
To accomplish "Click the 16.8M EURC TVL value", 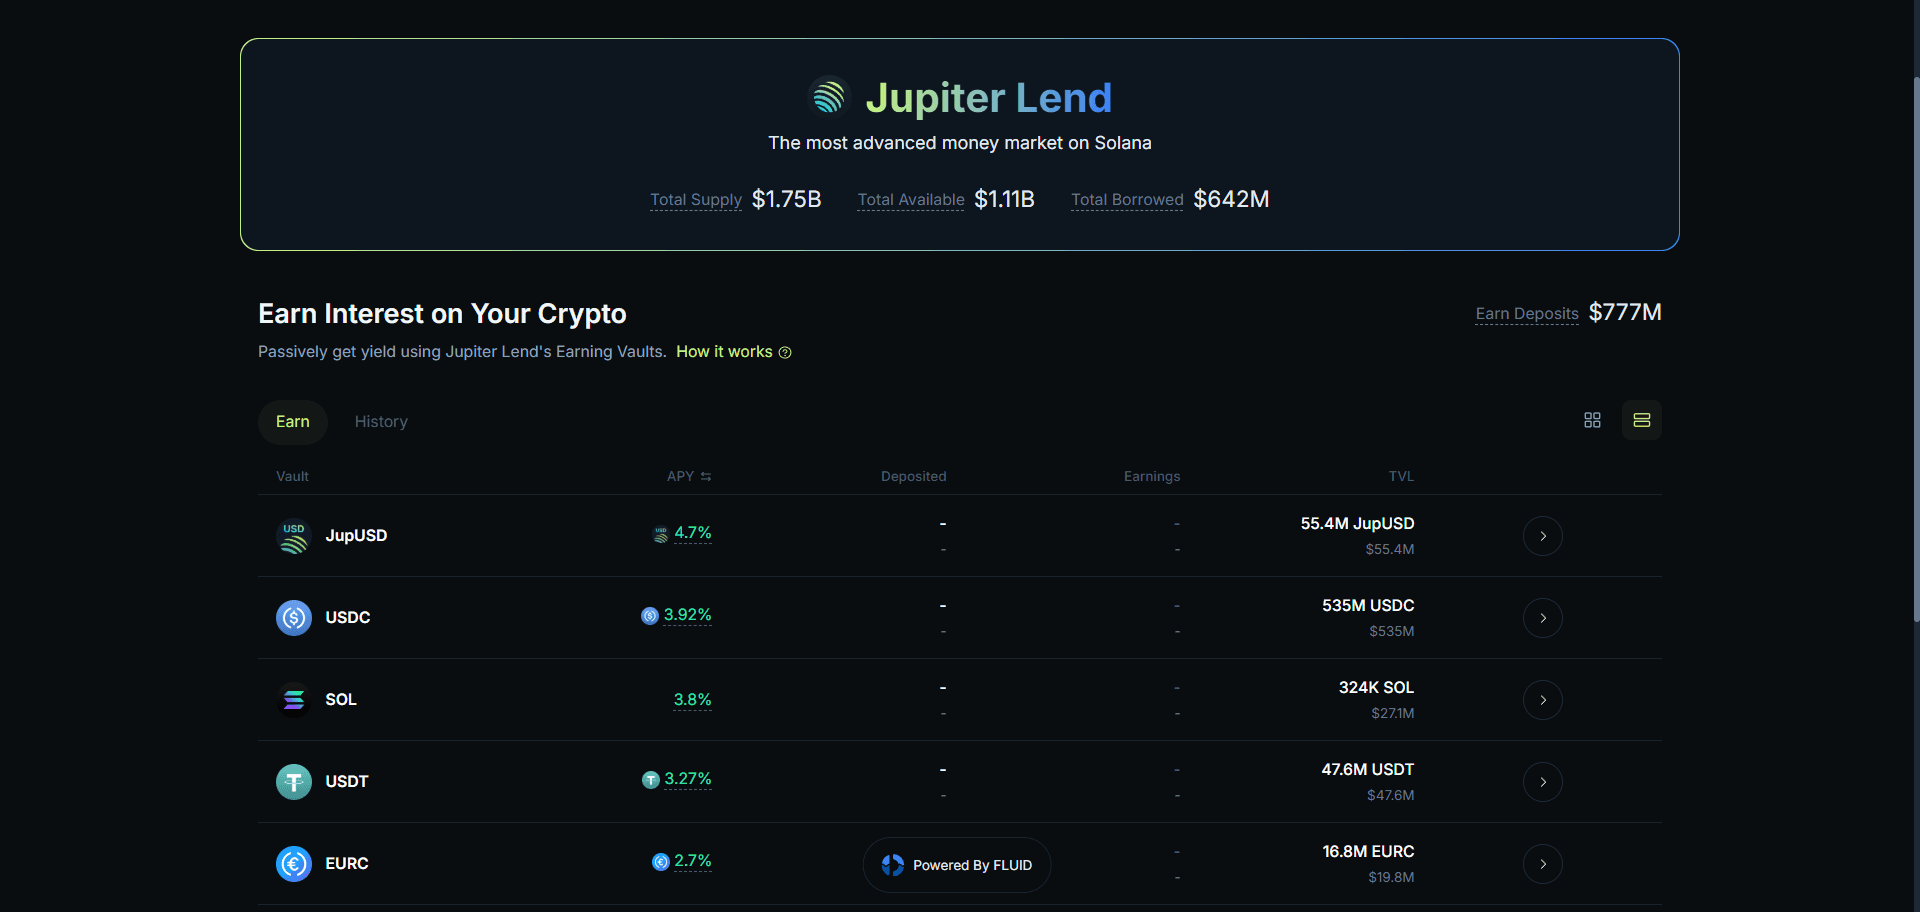I will point(1368,852).
